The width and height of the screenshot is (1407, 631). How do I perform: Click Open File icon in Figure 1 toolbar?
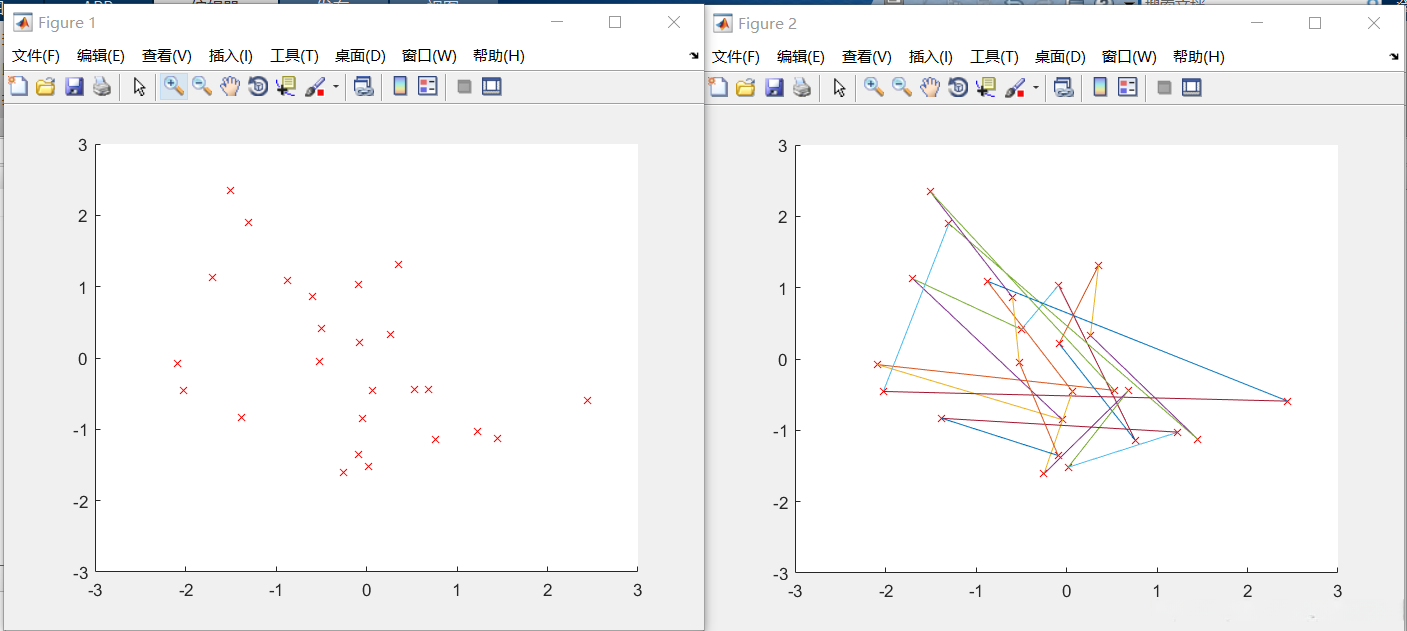(46, 87)
